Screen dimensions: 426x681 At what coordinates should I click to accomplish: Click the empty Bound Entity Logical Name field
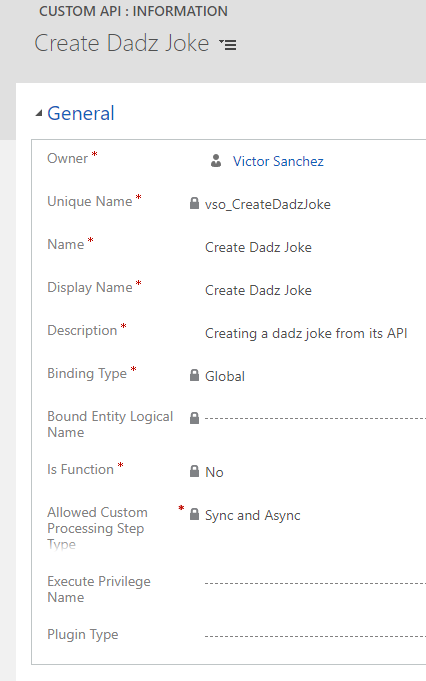click(315, 419)
